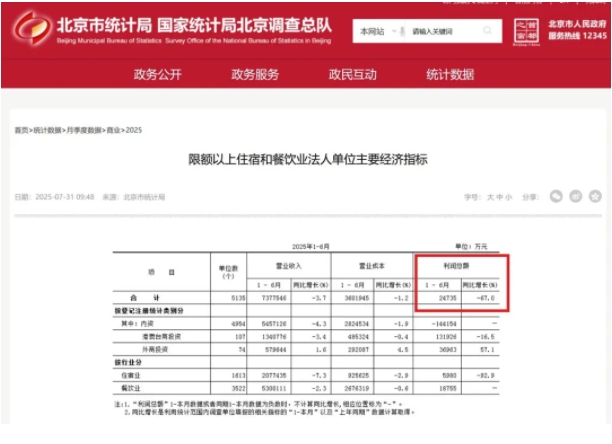Click the Beijing Bureau of Statistics logo
Screen dimensions: 612x444
[x=29, y=27]
